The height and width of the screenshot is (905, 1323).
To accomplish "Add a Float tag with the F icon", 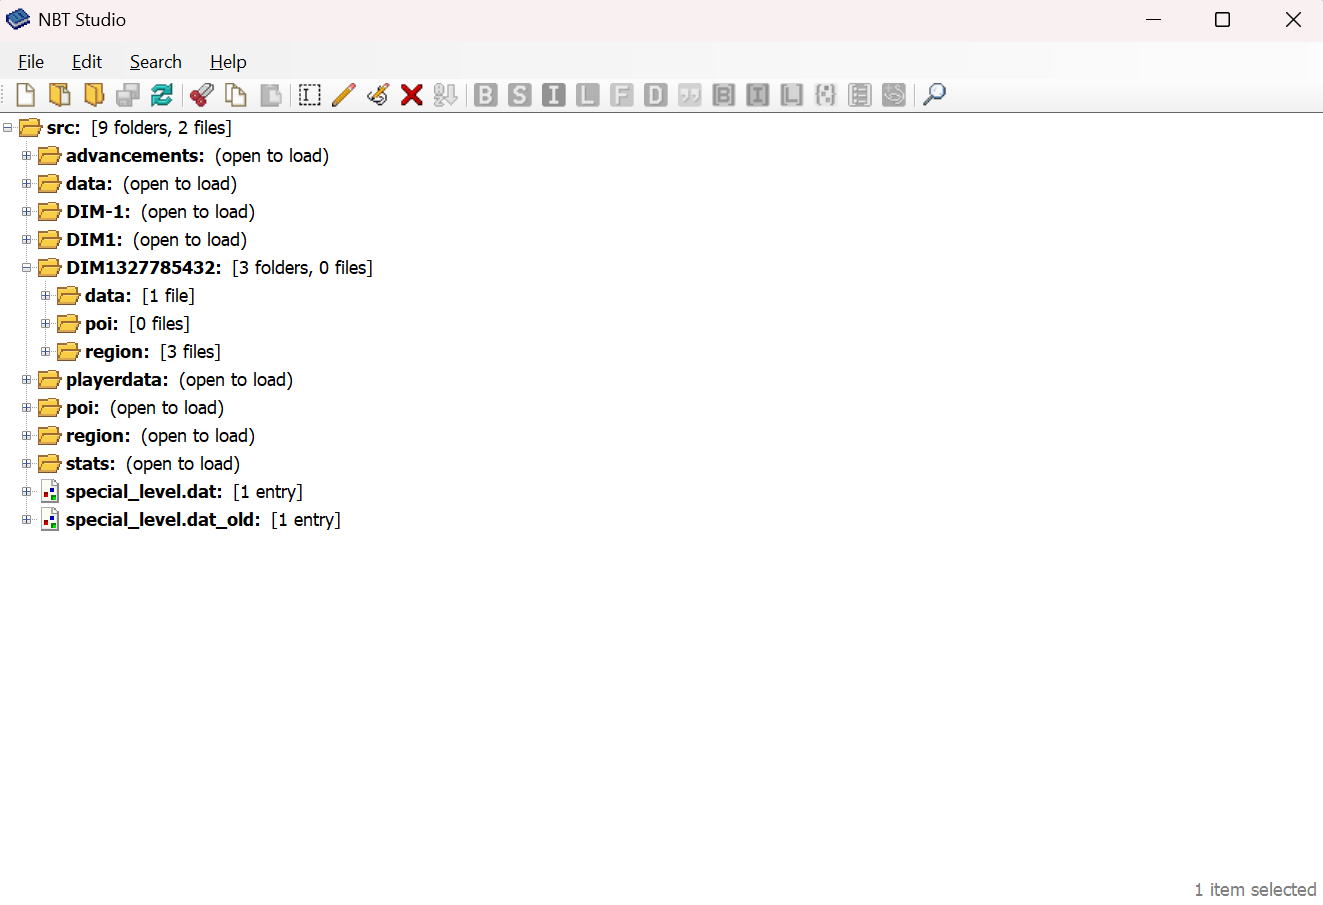I will [622, 95].
